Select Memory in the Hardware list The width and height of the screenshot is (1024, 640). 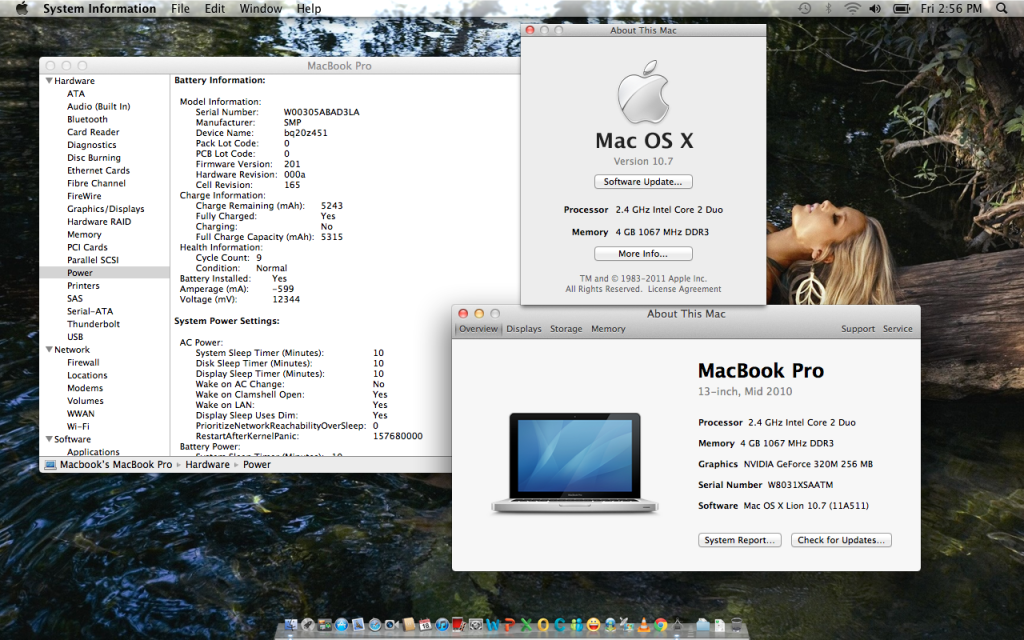(84, 234)
